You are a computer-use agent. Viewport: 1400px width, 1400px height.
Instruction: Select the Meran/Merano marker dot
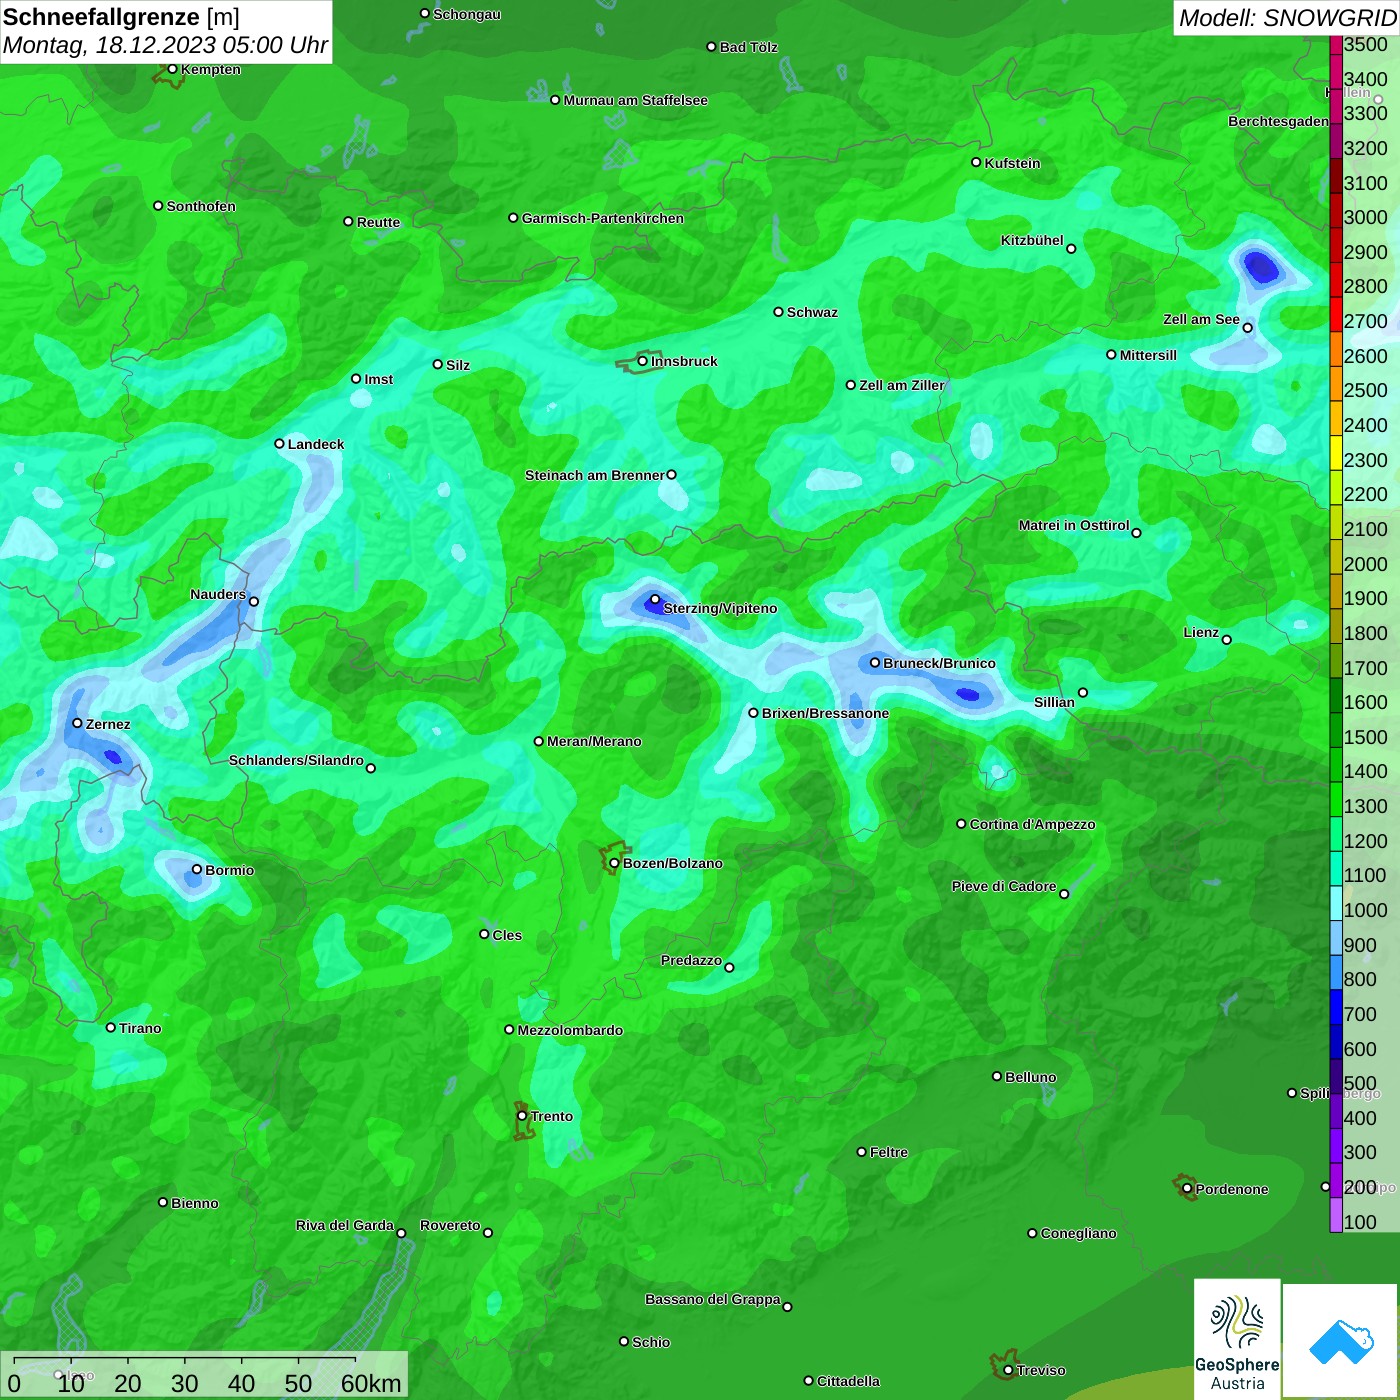click(x=539, y=741)
